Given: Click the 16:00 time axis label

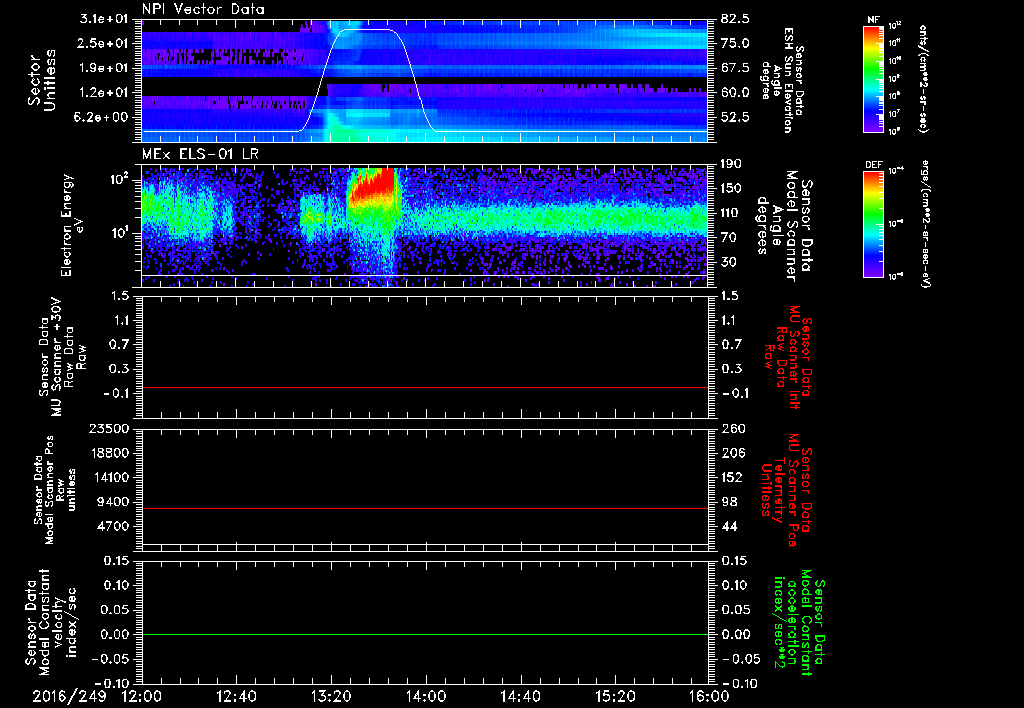Looking at the screenshot, I should [x=709, y=697].
